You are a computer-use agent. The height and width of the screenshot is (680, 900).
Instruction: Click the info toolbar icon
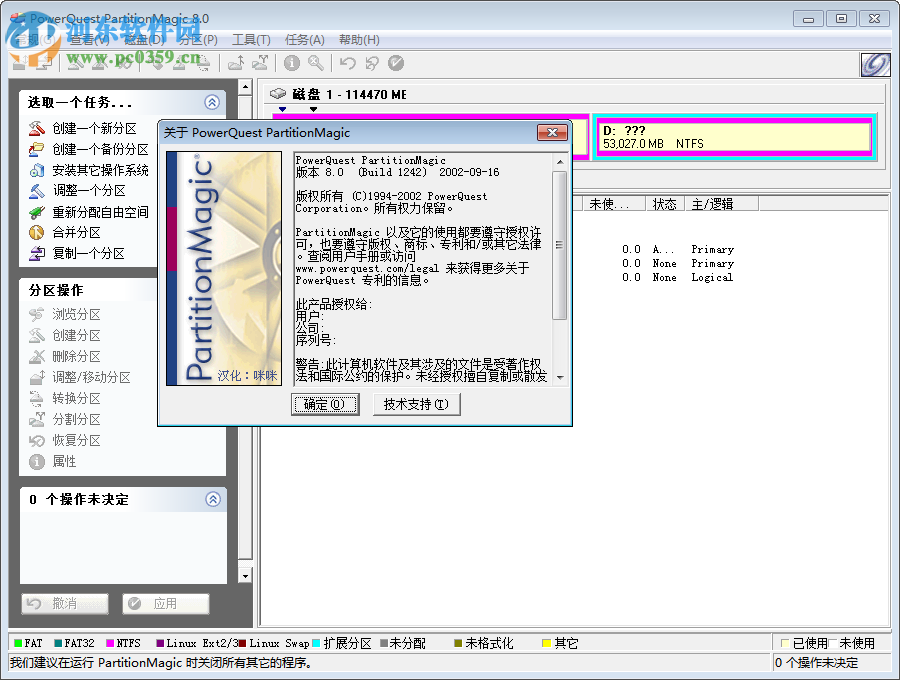291,63
